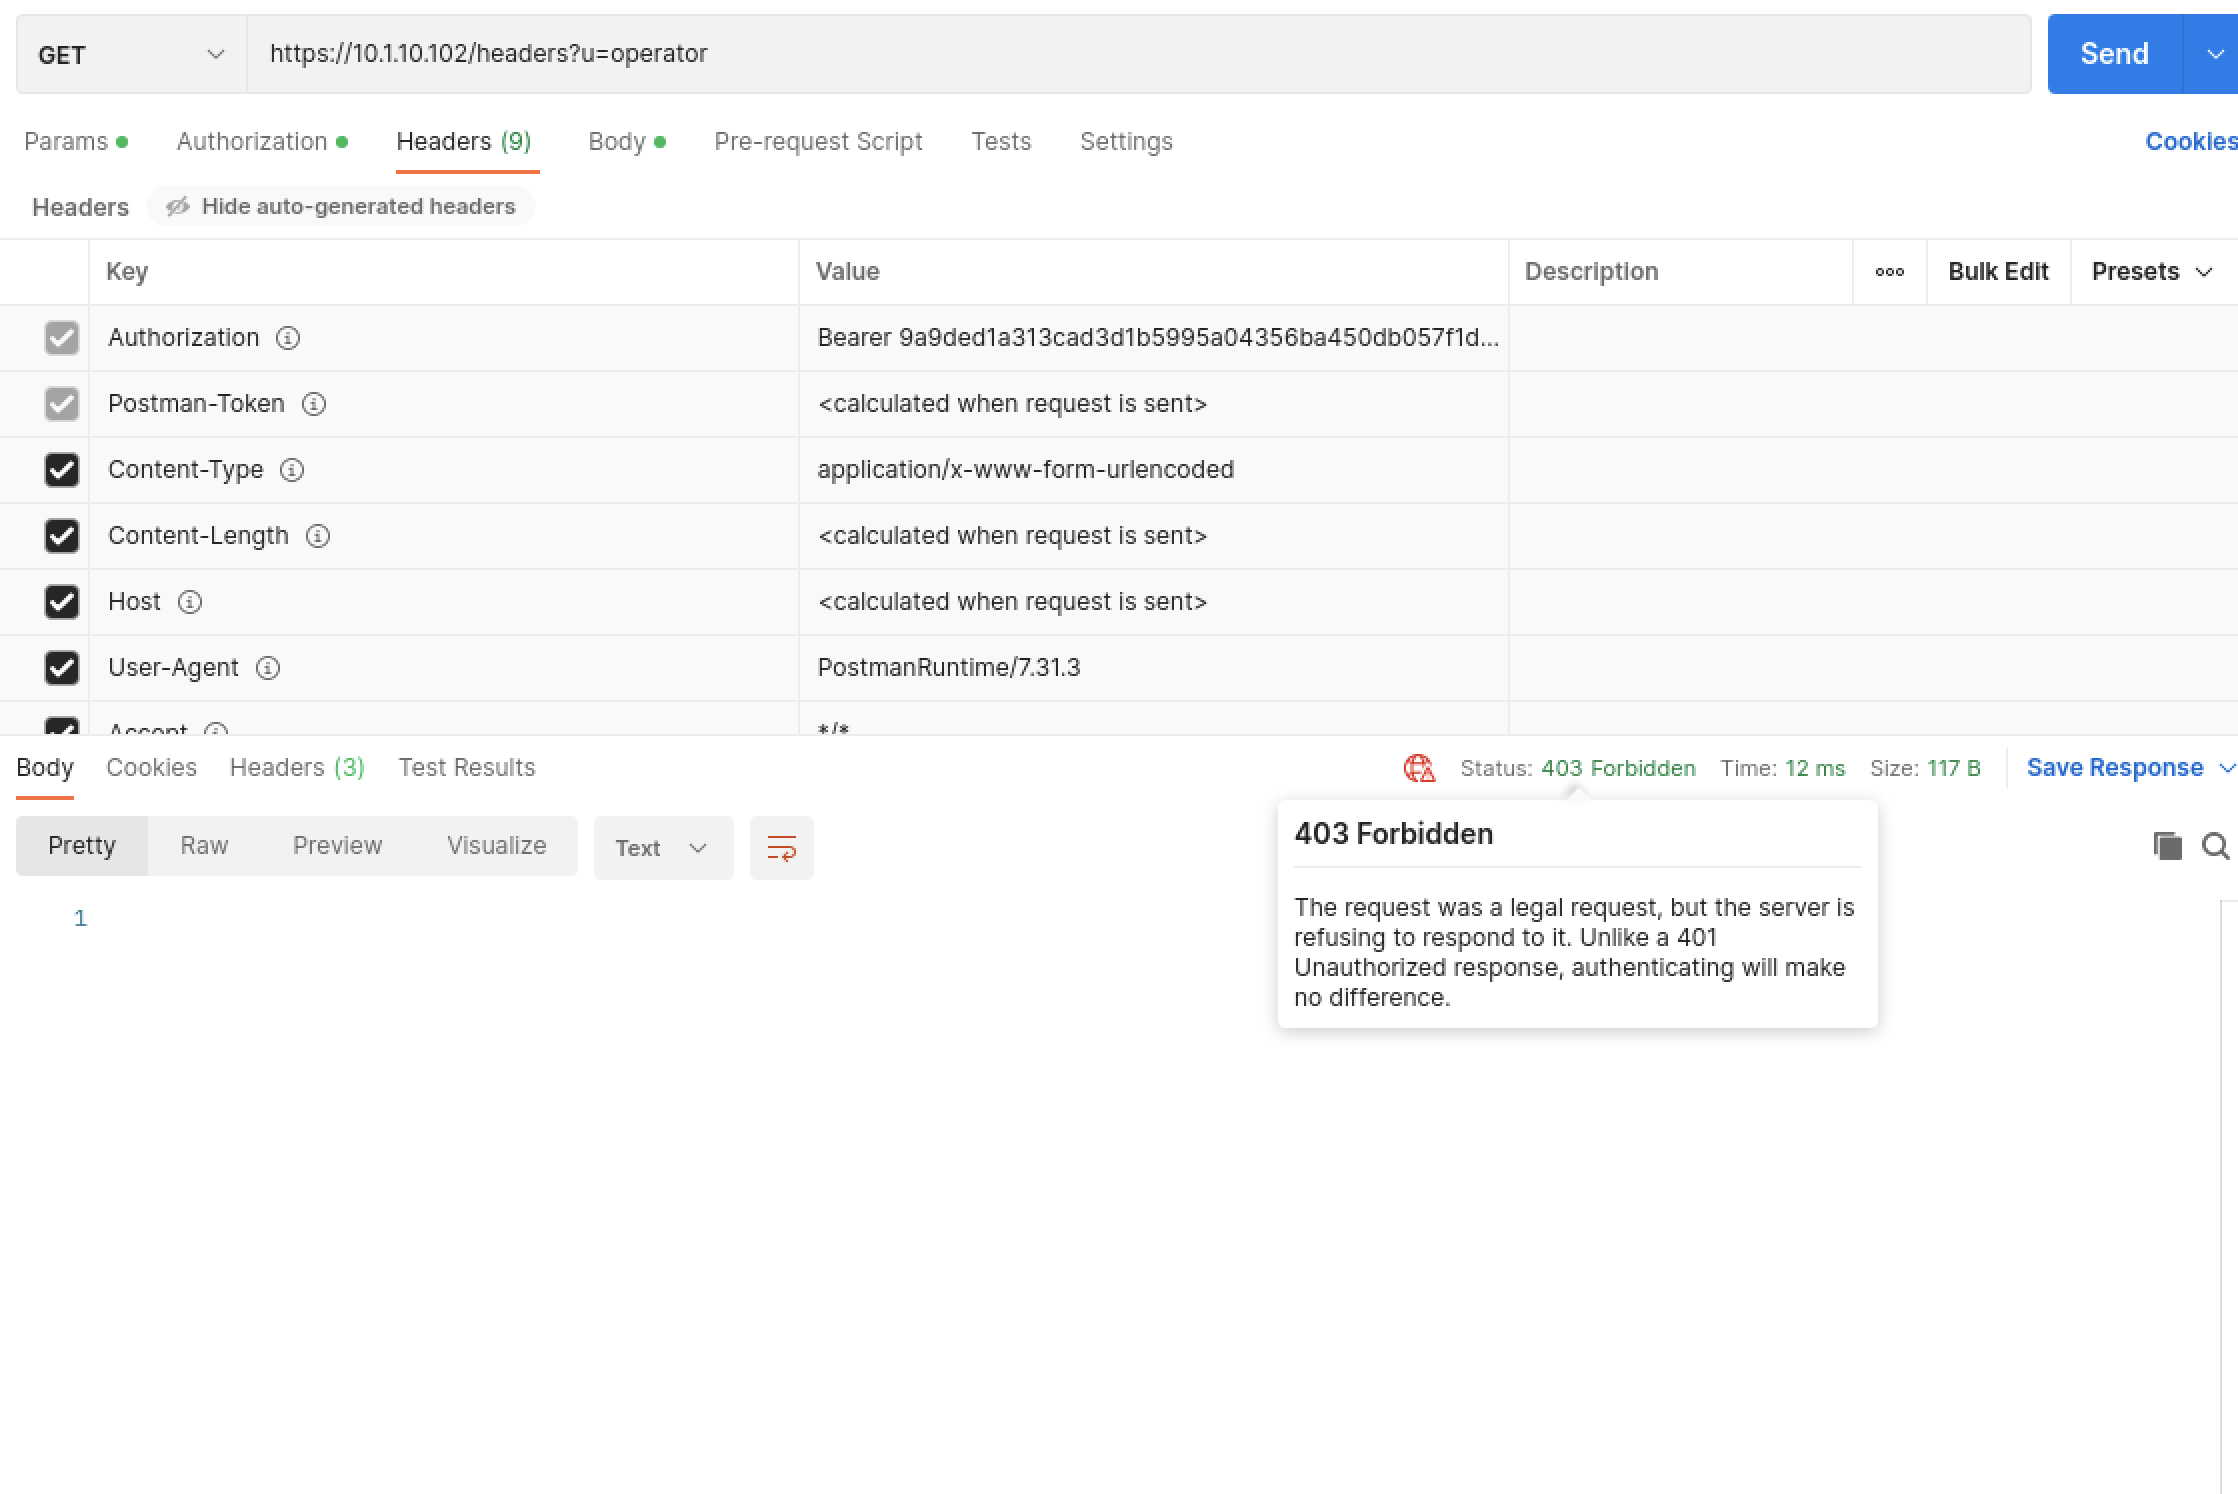2238x1494 pixels.
Task: Click the red network globe warning icon
Action: coord(1419,768)
